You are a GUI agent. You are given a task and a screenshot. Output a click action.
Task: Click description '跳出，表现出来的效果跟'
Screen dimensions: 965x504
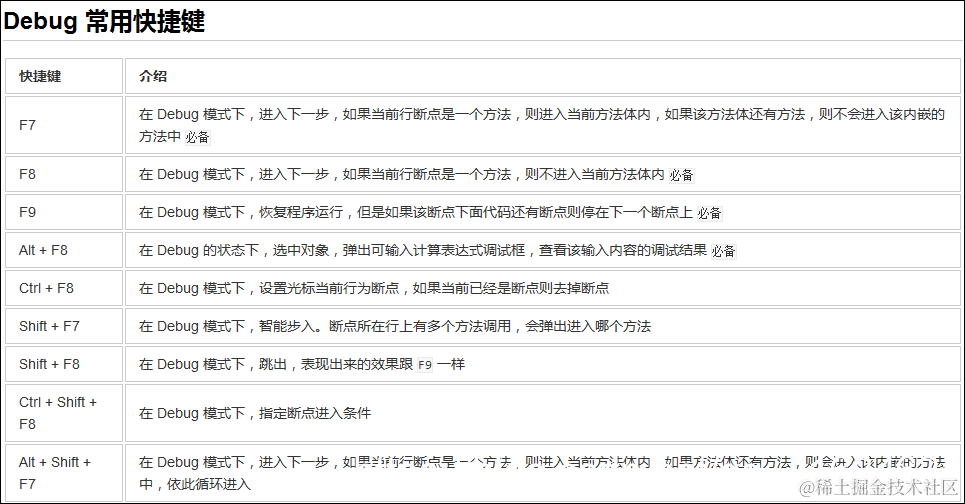335,364
